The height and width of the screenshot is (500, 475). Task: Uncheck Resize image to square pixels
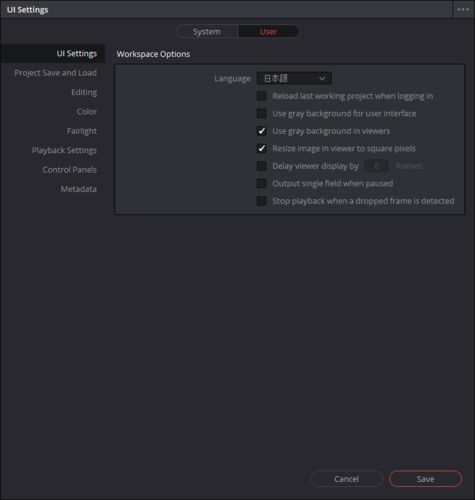point(262,148)
